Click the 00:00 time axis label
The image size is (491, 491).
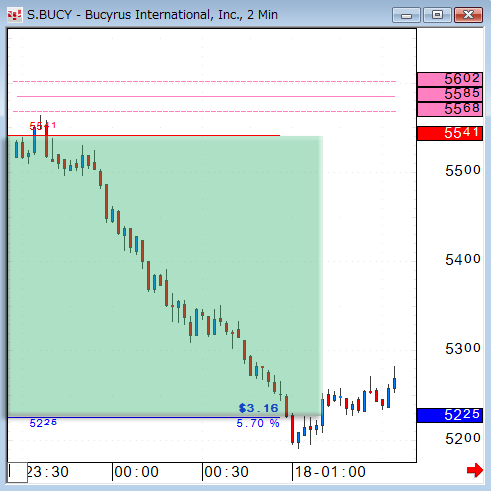click(x=136, y=472)
